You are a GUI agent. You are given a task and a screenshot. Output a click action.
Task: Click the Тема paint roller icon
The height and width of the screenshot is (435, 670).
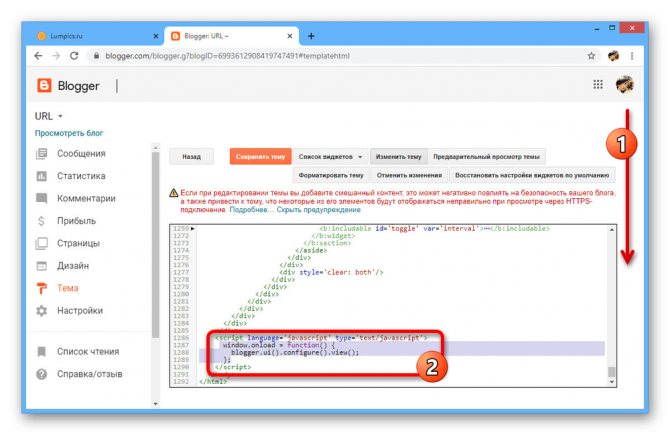pos(41,288)
